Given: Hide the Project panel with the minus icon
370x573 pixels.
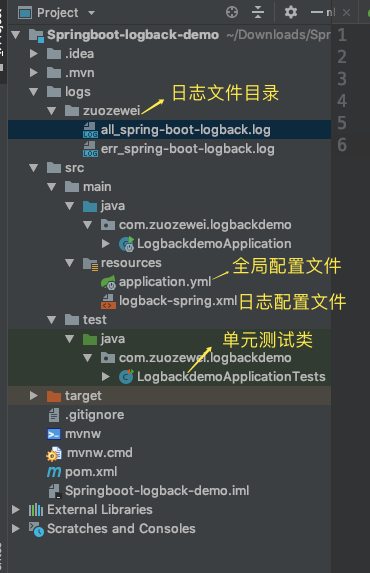Looking at the screenshot, I should point(317,12).
